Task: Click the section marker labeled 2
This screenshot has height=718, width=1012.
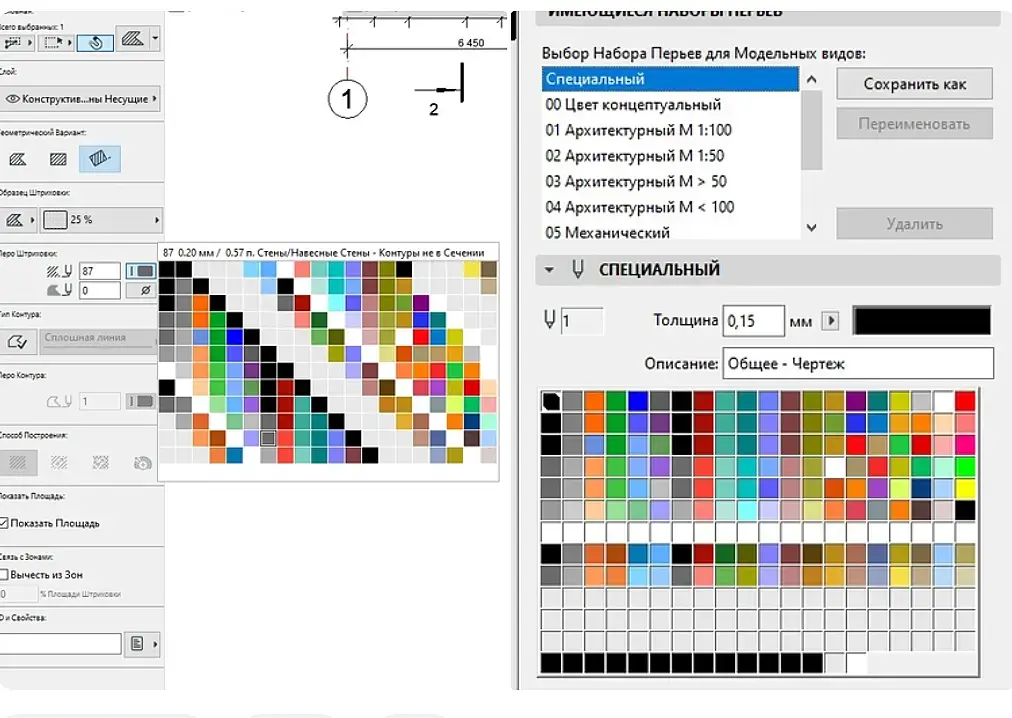Action: click(441, 90)
